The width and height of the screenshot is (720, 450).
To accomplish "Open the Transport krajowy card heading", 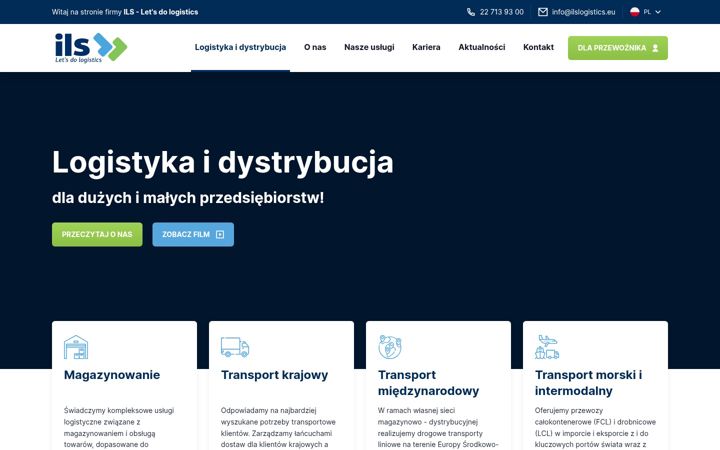I will [x=275, y=375].
